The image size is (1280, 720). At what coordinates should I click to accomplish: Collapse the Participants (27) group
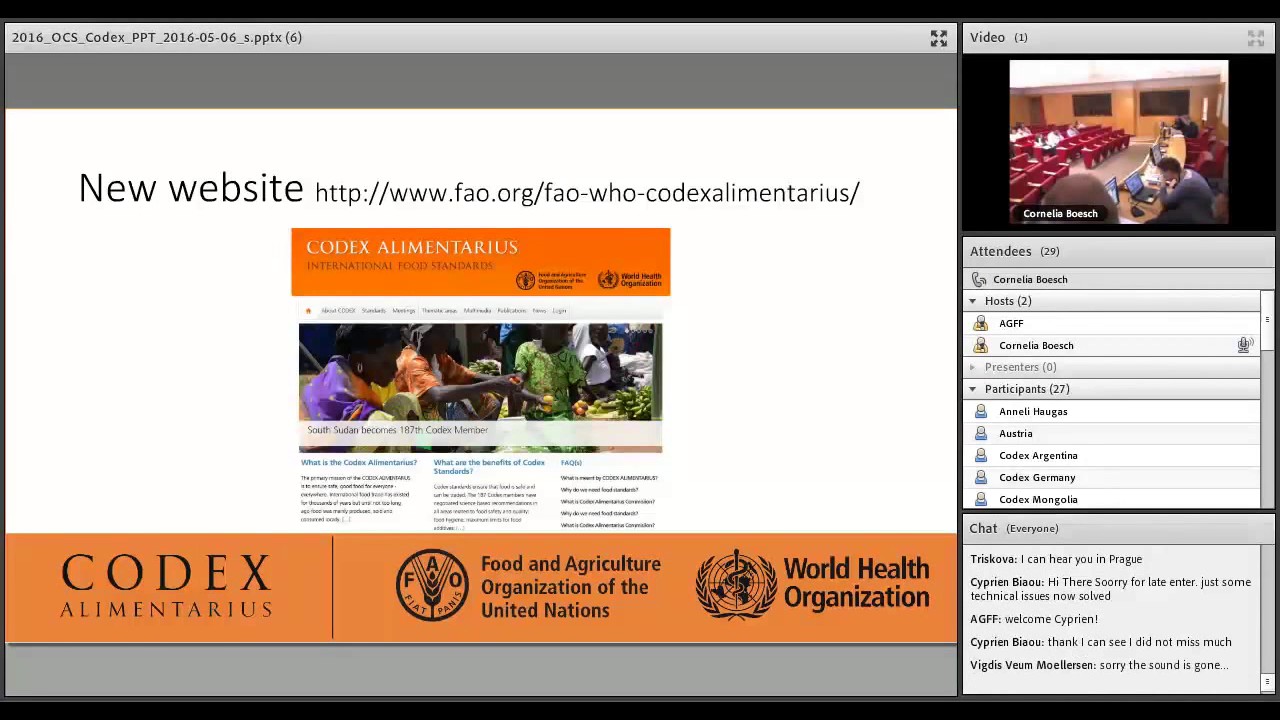coord(972,389)
